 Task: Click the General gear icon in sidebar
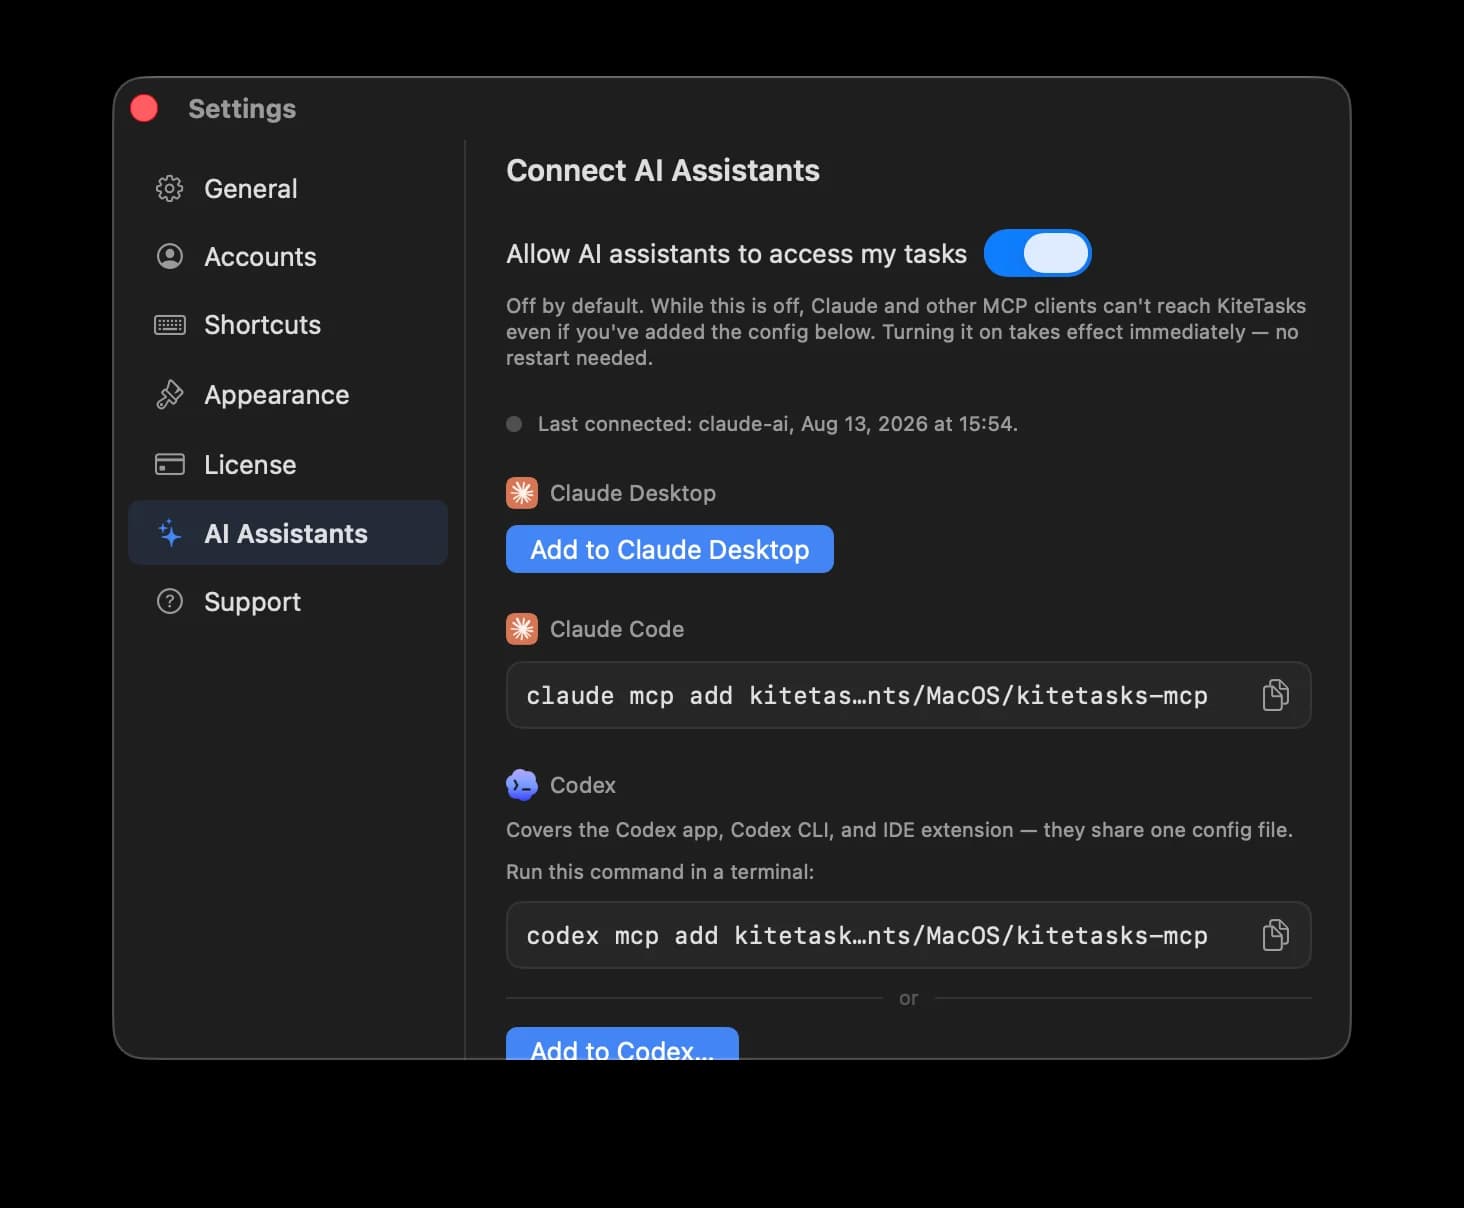170,188
